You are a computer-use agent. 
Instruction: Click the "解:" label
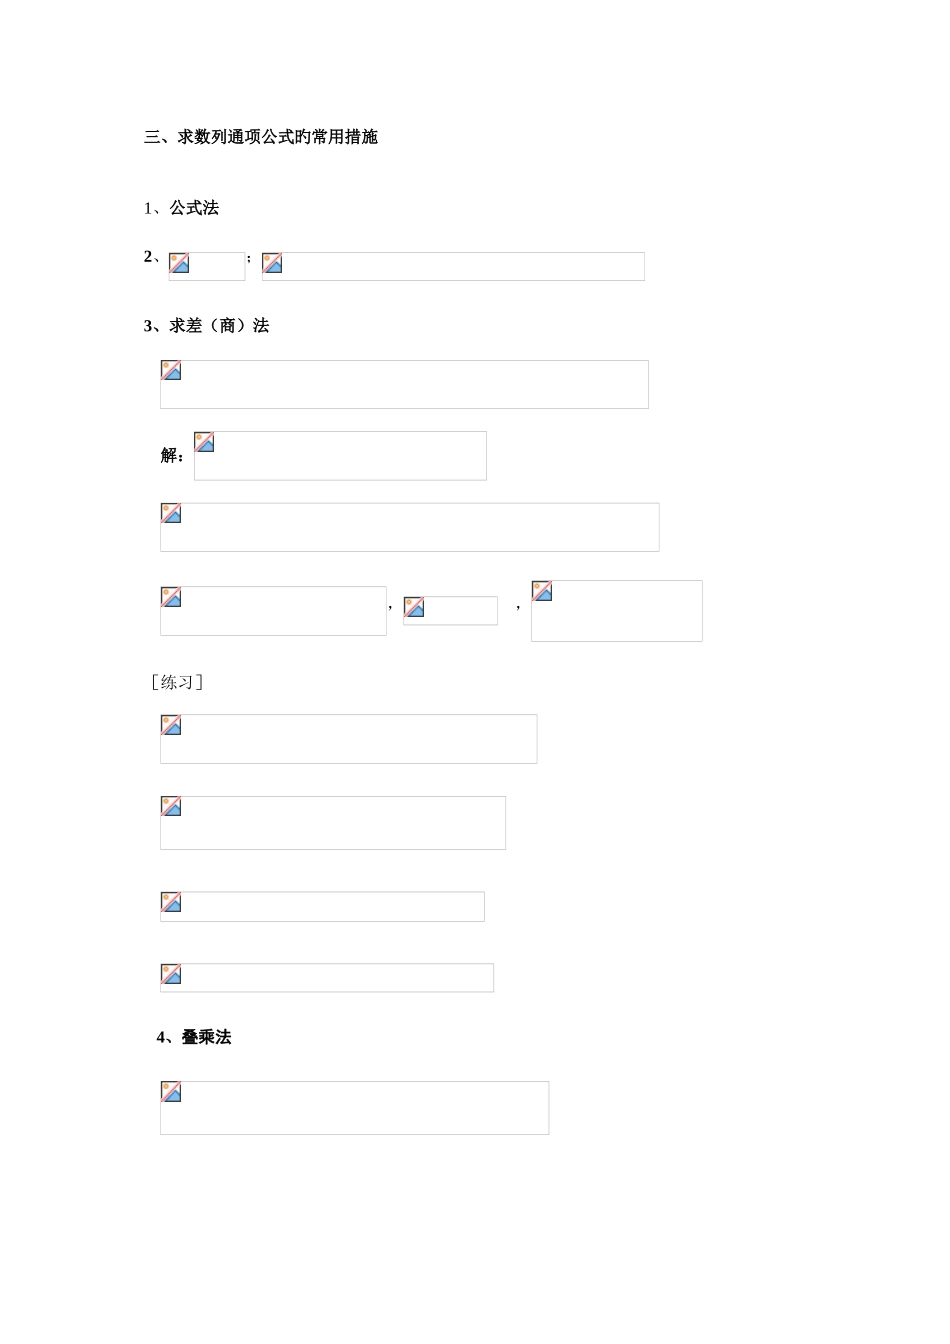[172, 456]
